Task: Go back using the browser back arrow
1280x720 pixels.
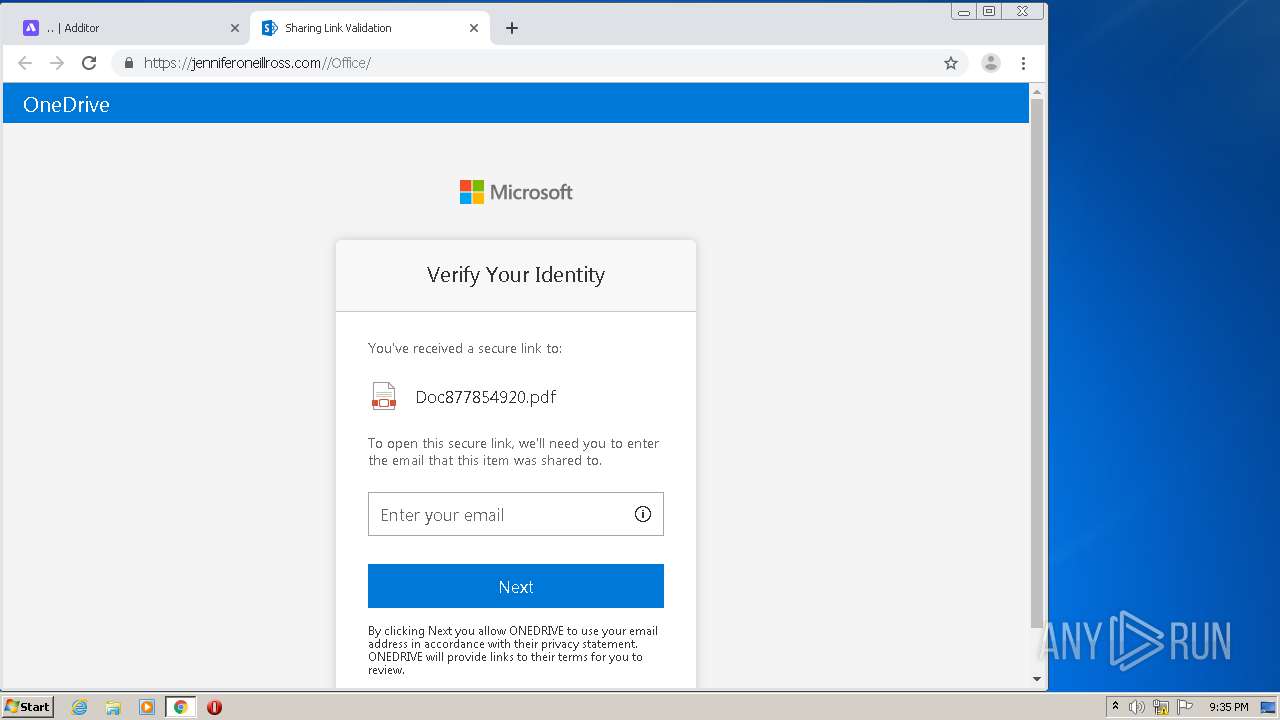Action: click(25, 63)
